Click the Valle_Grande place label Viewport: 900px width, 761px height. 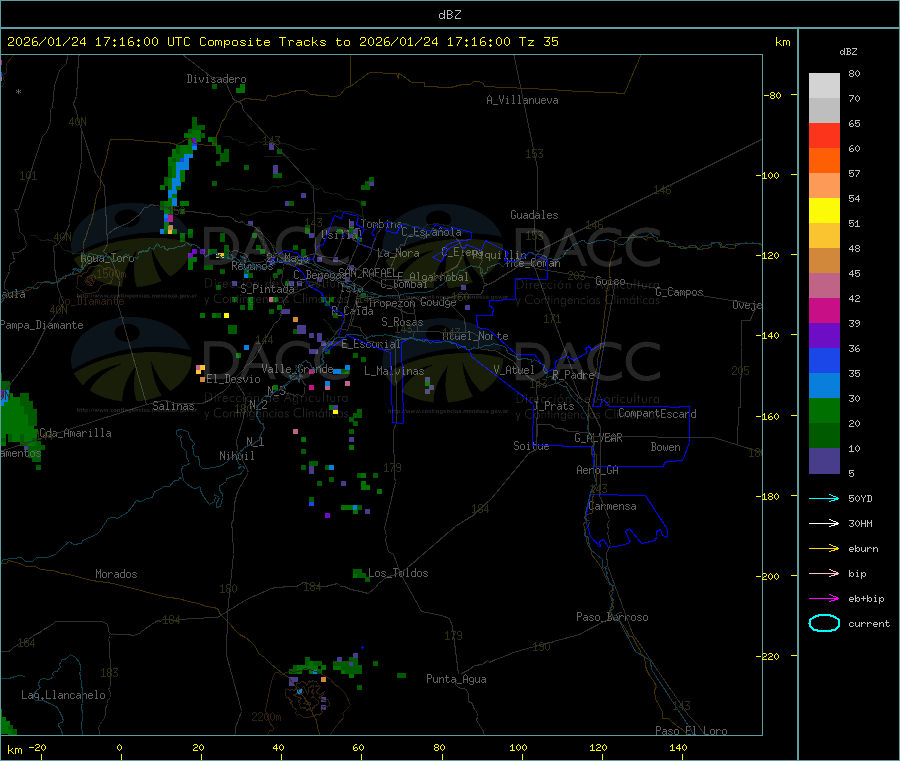(x=297, y=369)
